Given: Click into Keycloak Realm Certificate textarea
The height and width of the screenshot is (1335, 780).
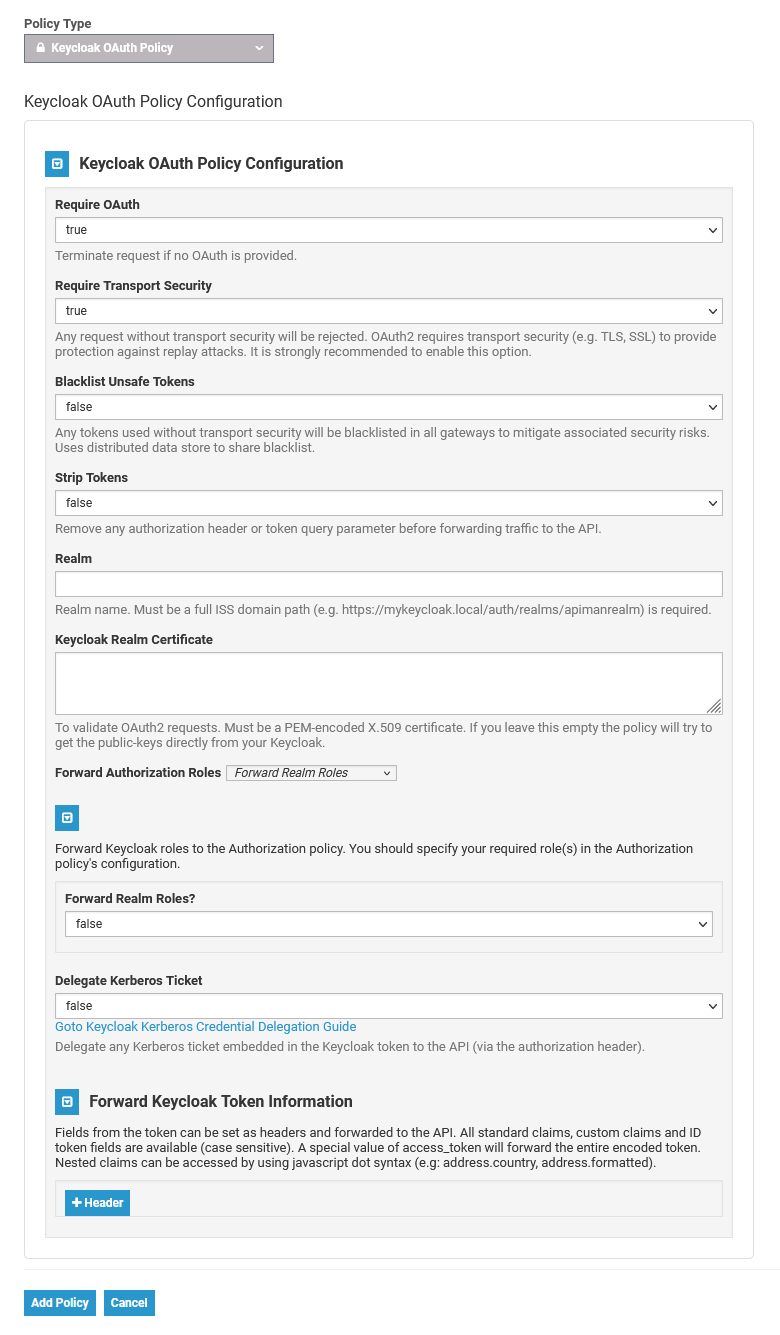Looking at the screenshot, I should click(388, 682).
